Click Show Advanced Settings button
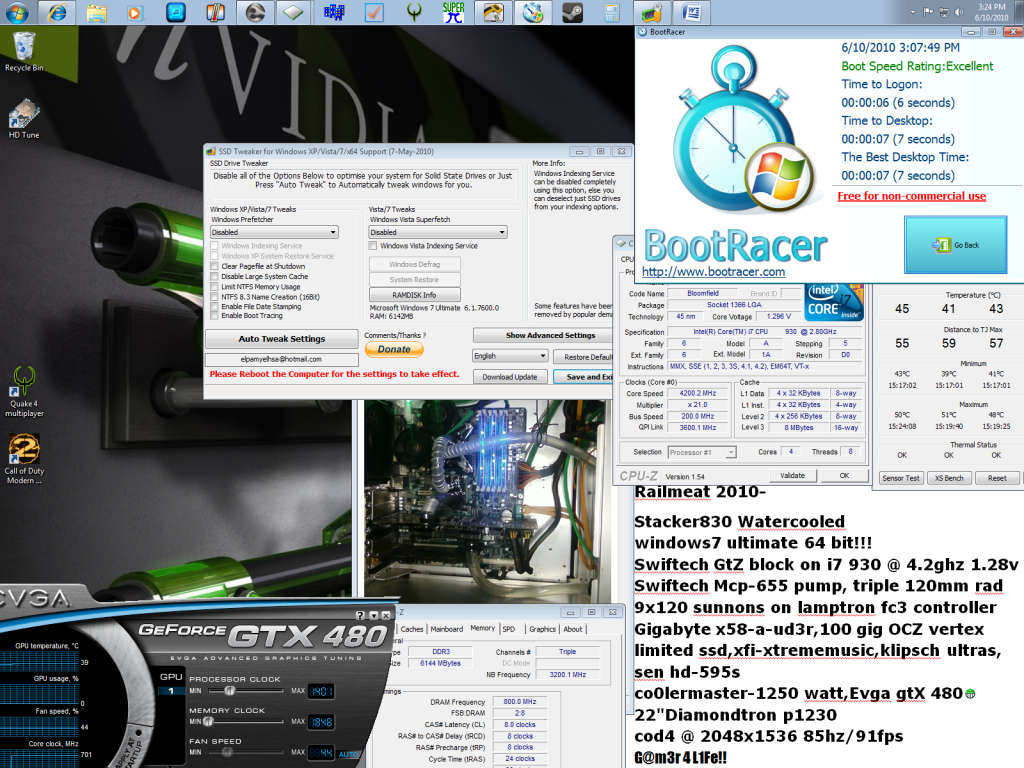Viewport: 1024px width, 768px height. coord(543,336)
